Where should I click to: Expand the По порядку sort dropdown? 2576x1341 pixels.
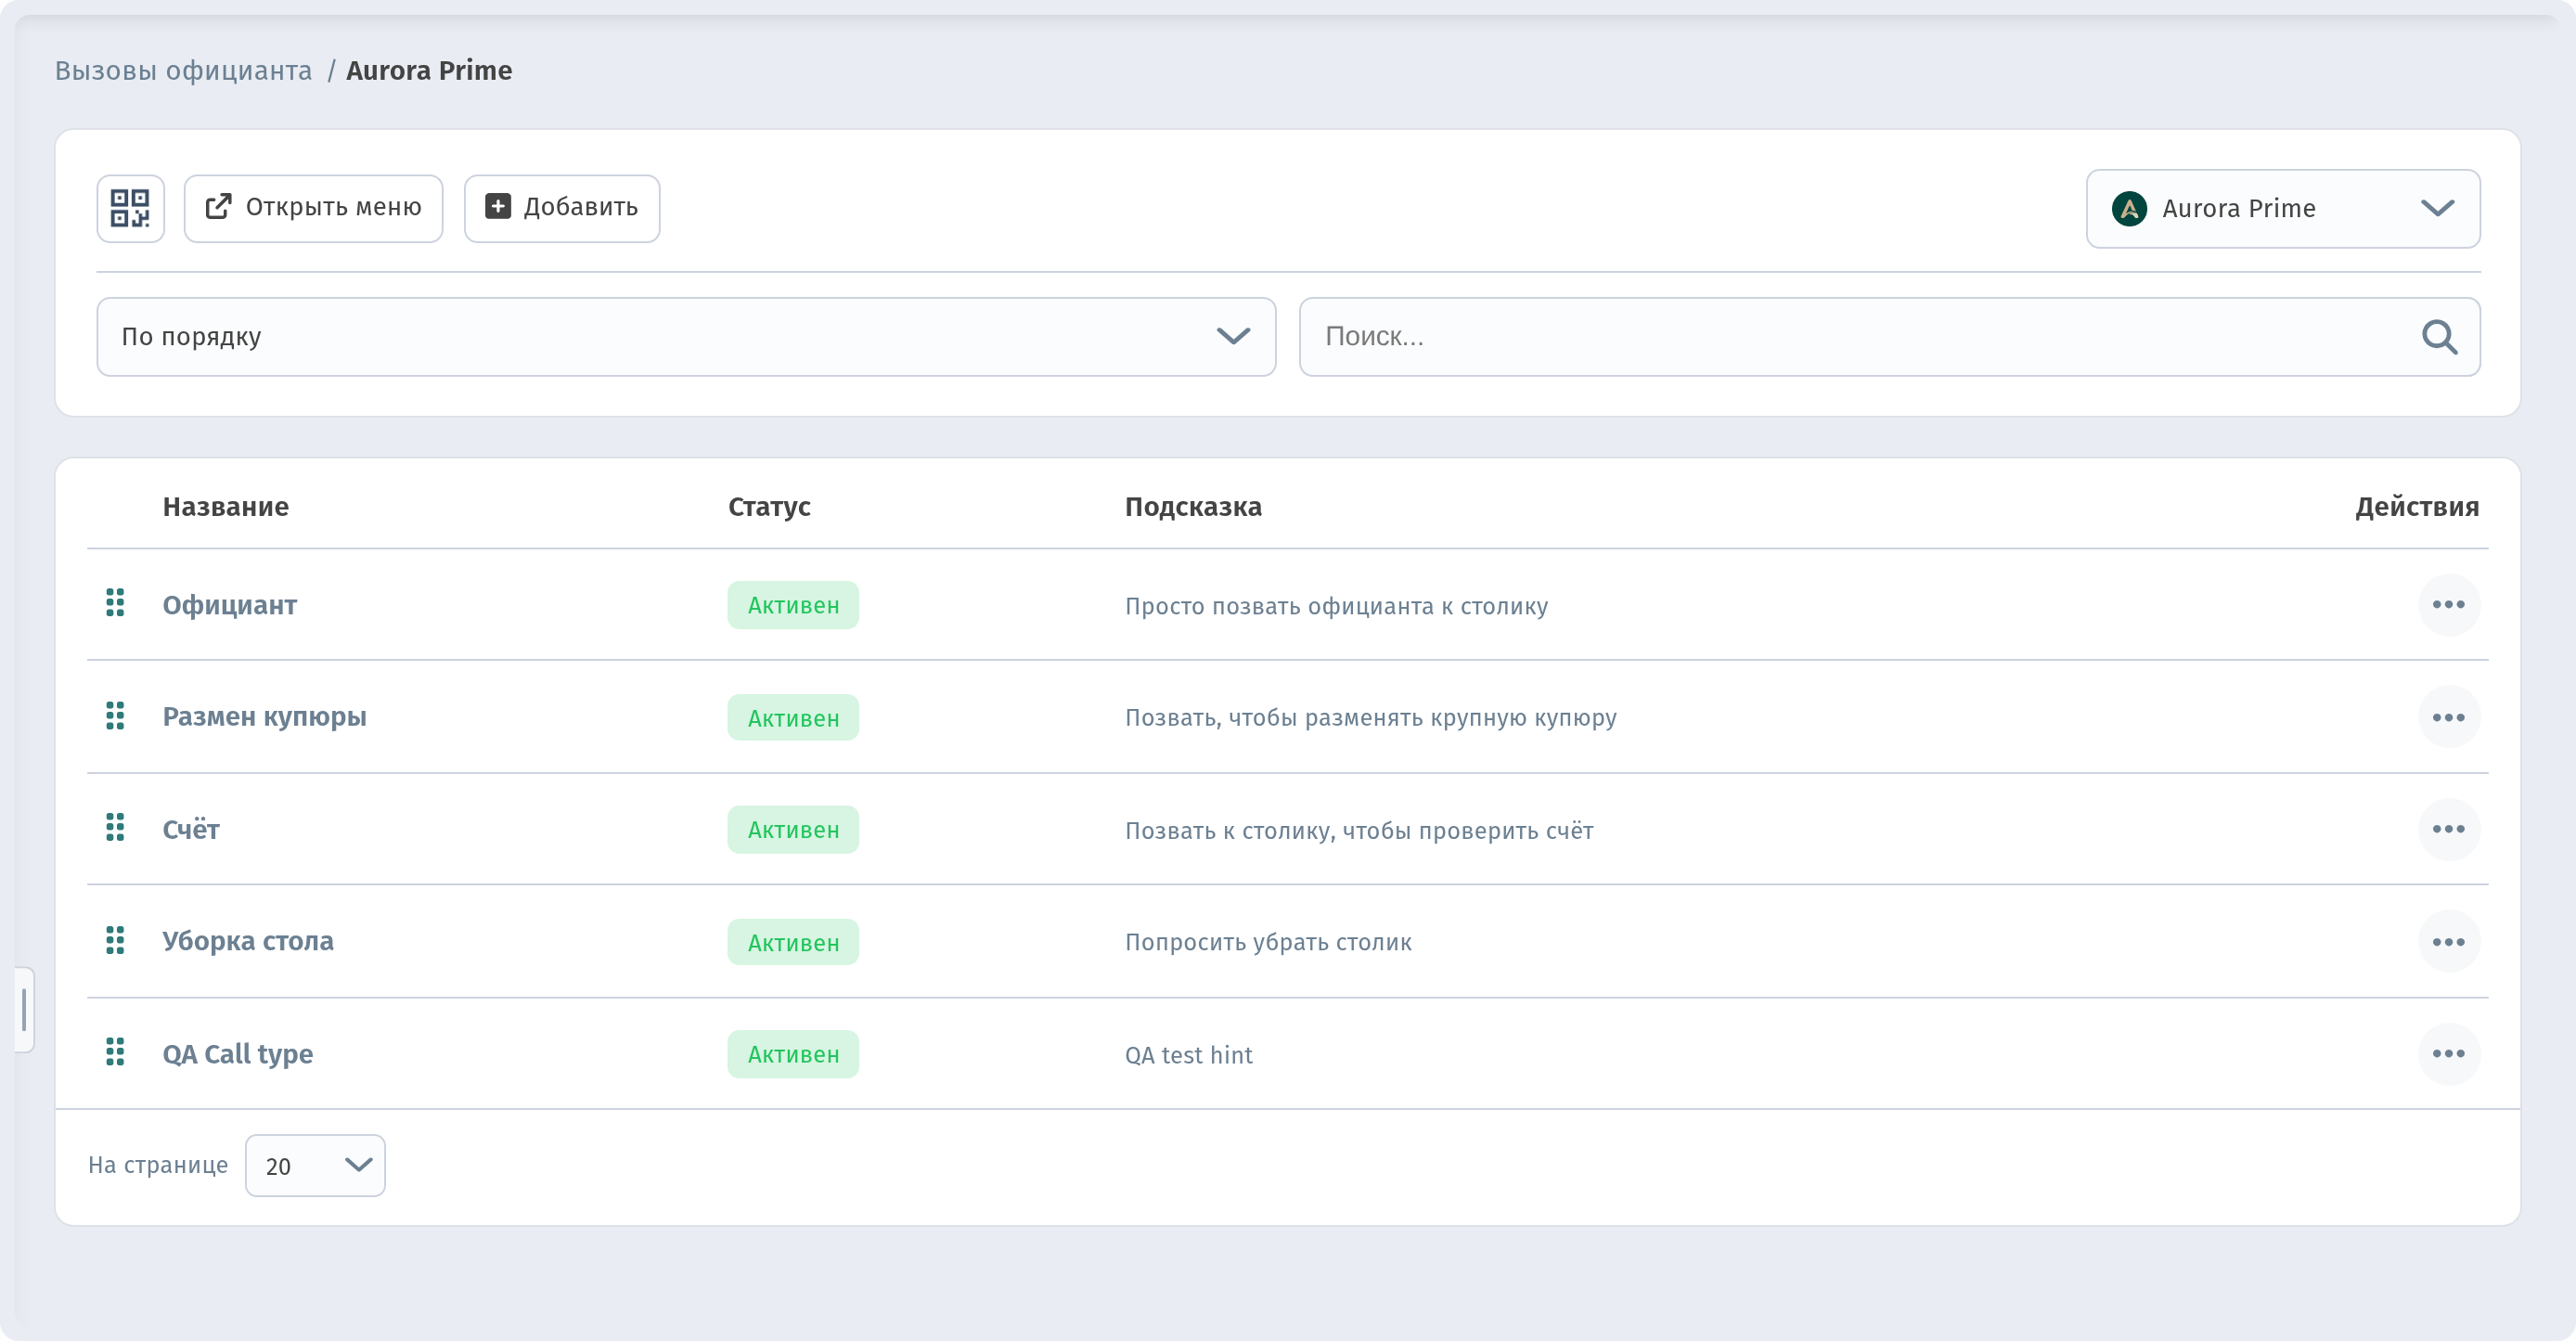coord(686,337)
